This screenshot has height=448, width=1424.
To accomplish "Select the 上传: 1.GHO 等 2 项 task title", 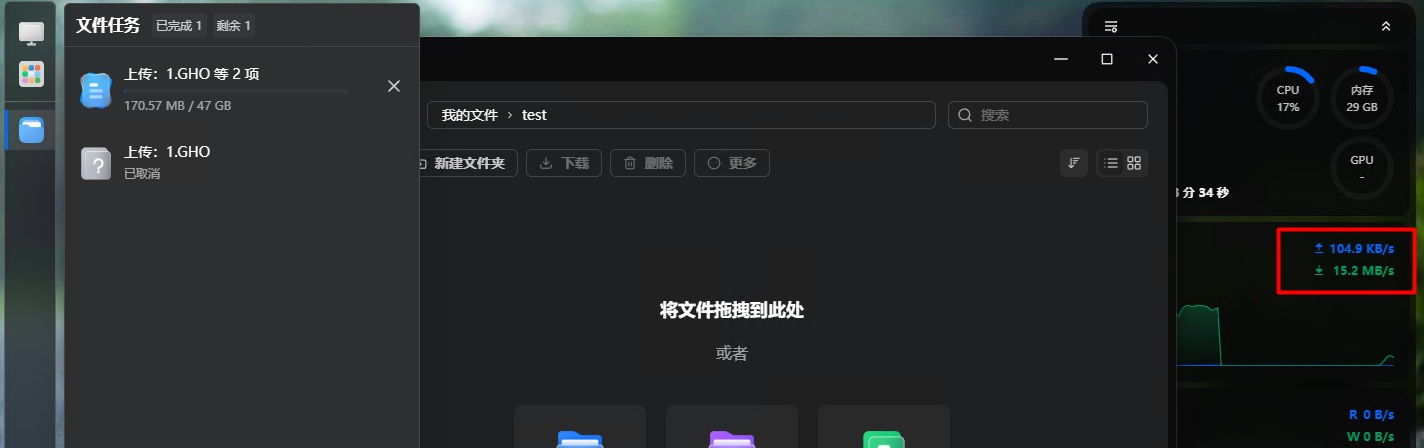I will (193, 74).
